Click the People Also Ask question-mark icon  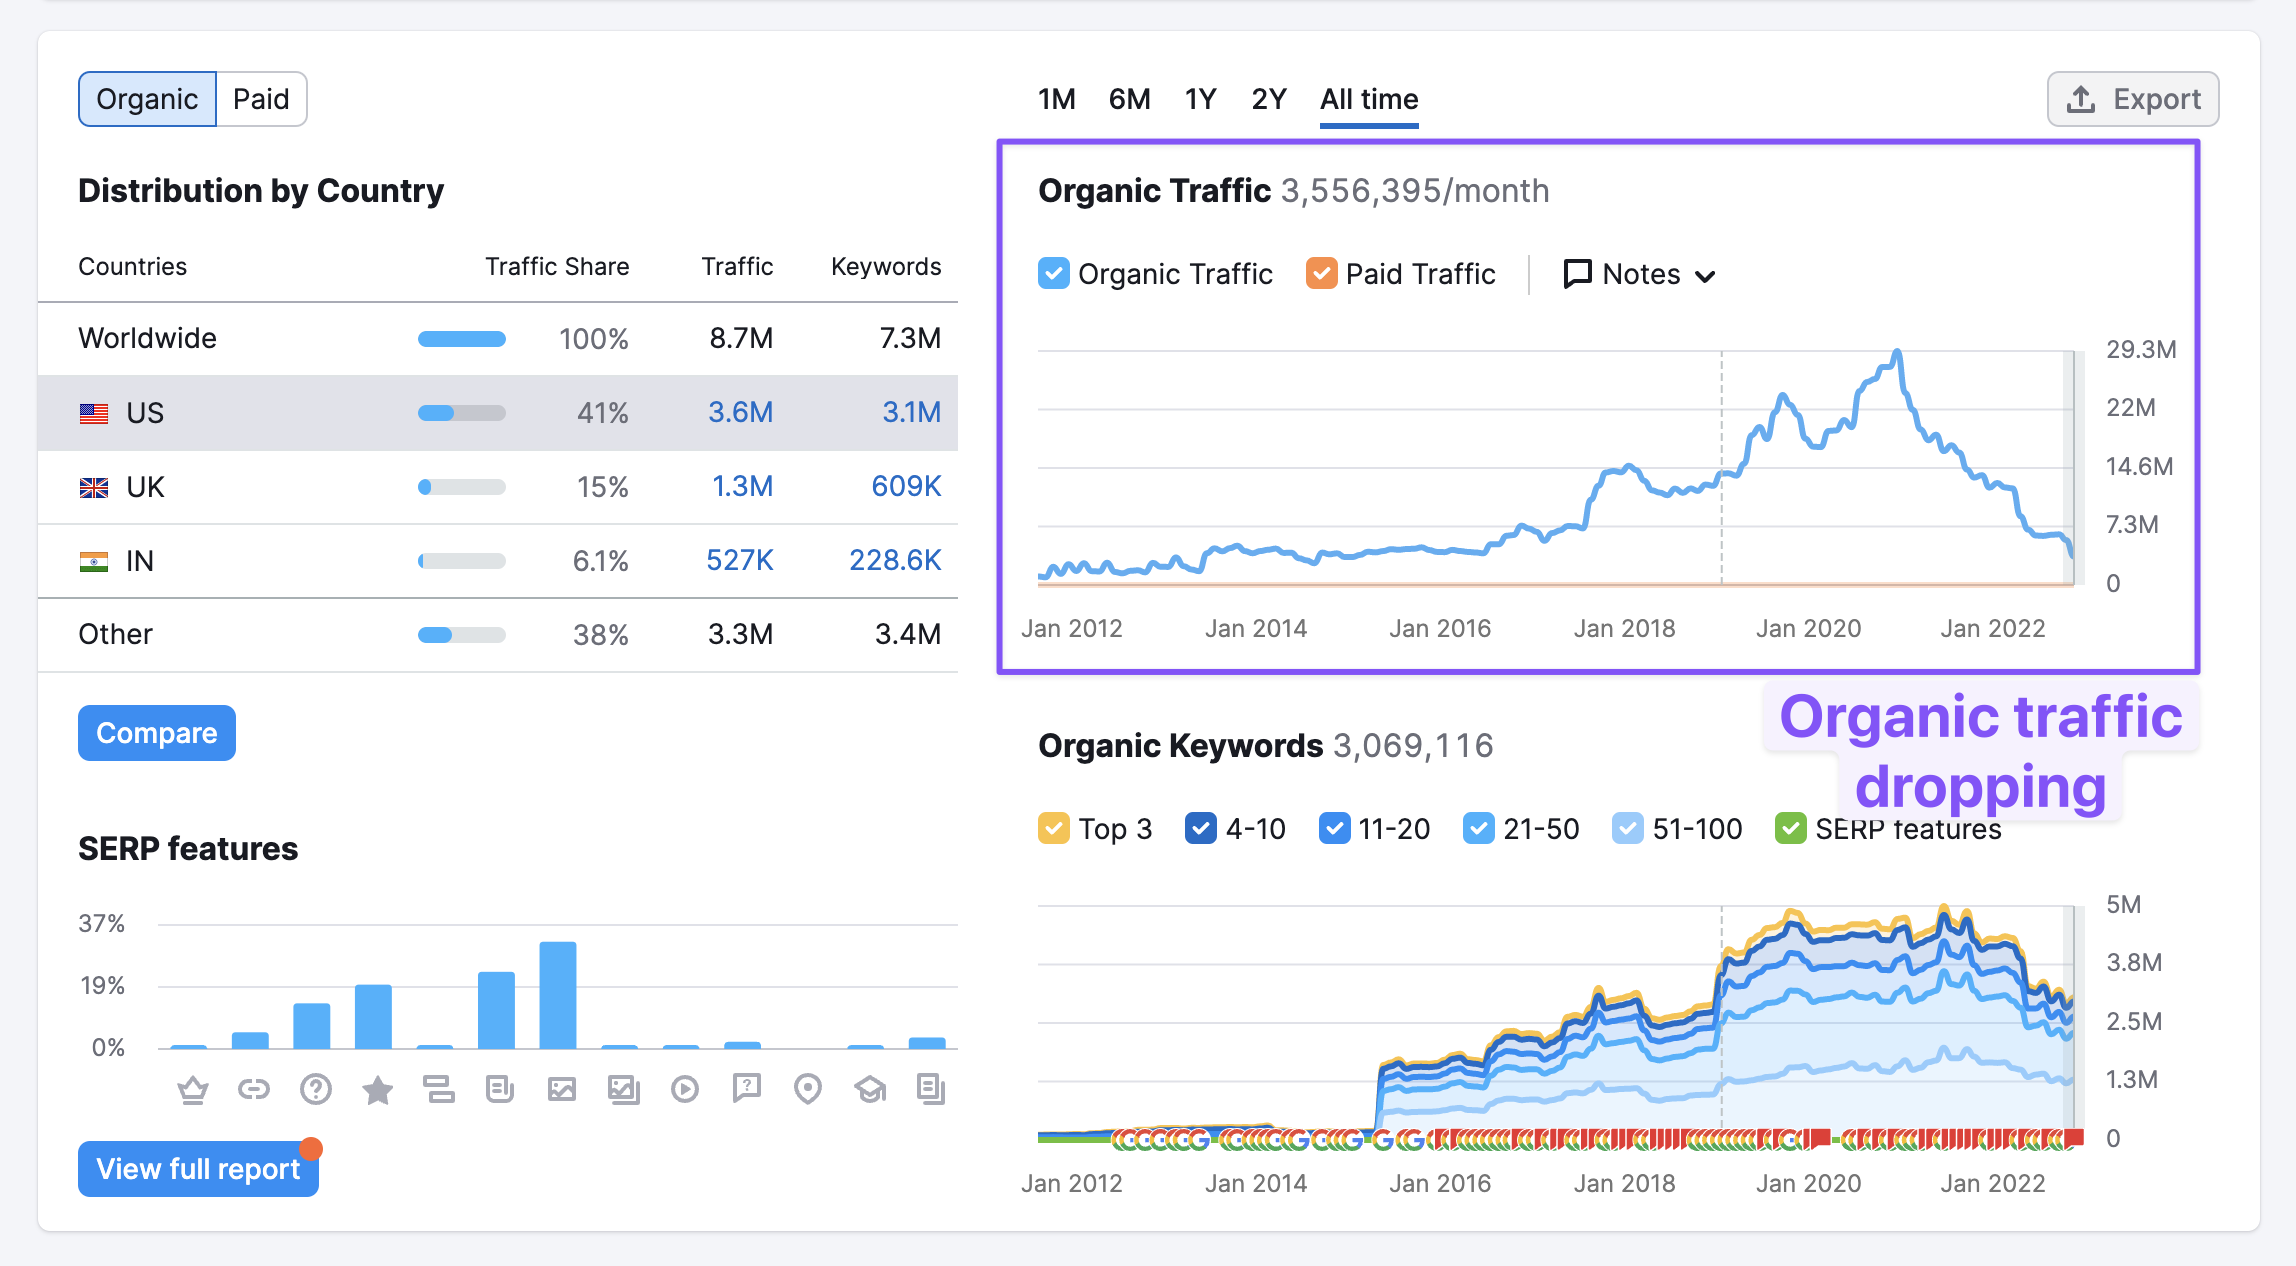[316, 1089]
